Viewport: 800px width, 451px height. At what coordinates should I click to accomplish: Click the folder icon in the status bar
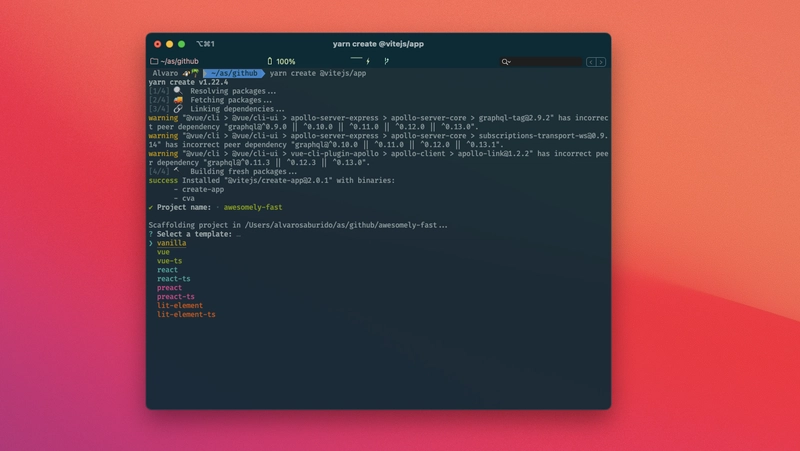click(x=154, y=61)
